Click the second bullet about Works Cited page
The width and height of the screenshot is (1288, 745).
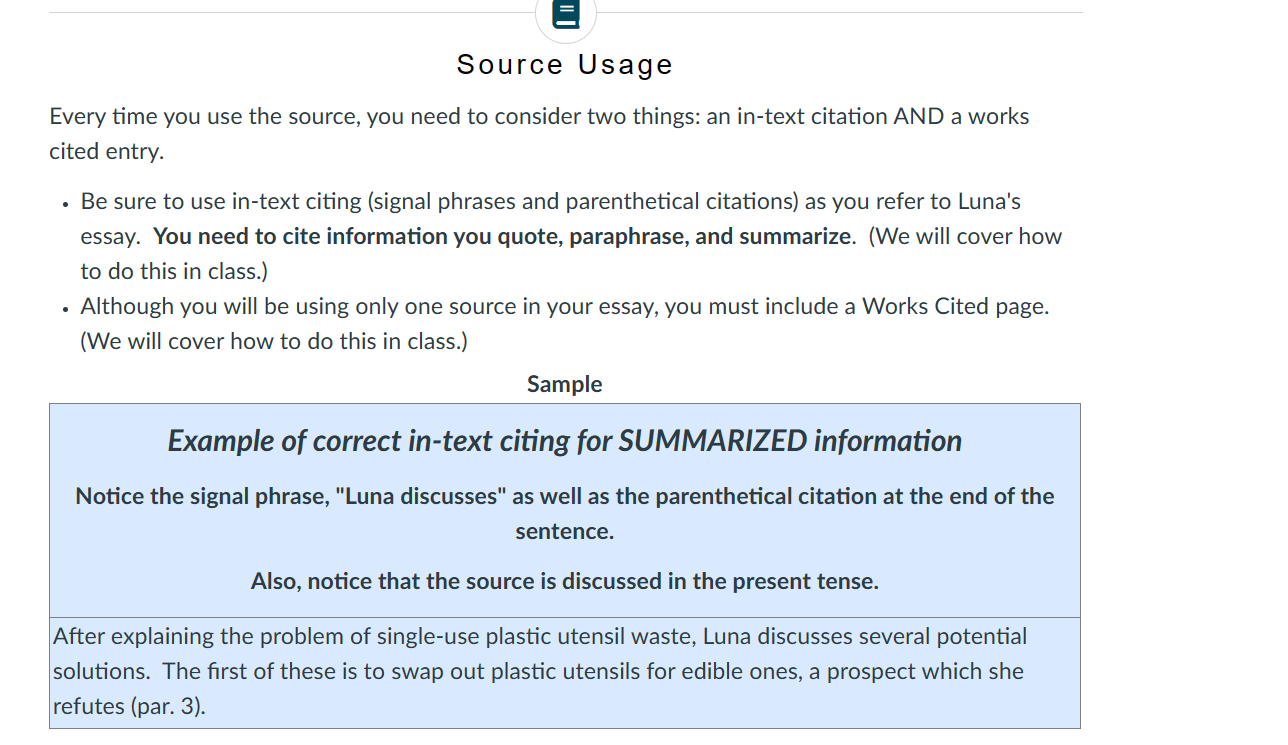565,323
